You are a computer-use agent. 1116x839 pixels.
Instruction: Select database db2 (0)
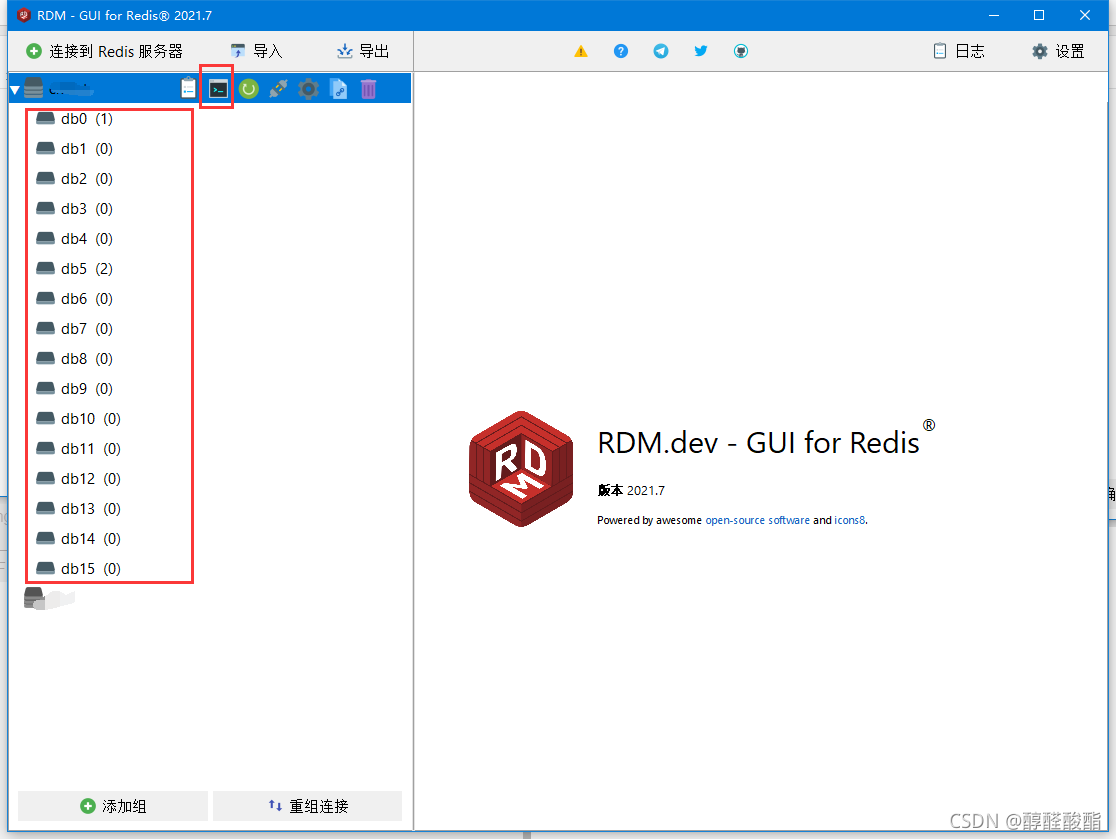pyautogui.click(x=74, y=179)
